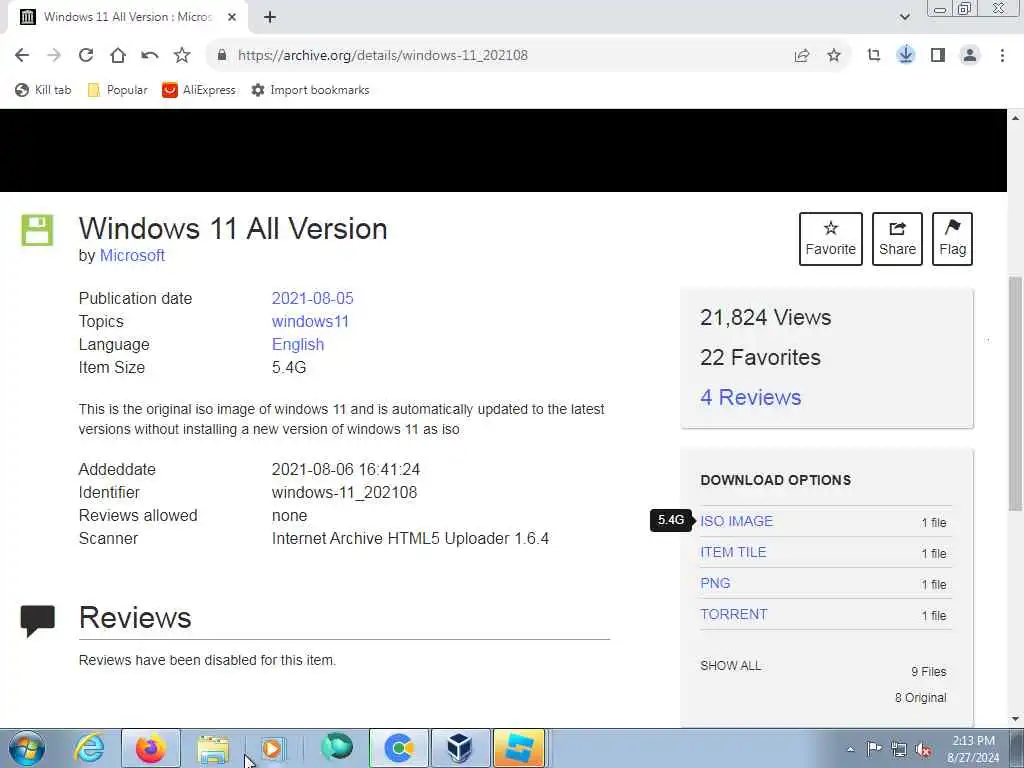
Task: Click the green floppy disk software icon
Action: 37,230
